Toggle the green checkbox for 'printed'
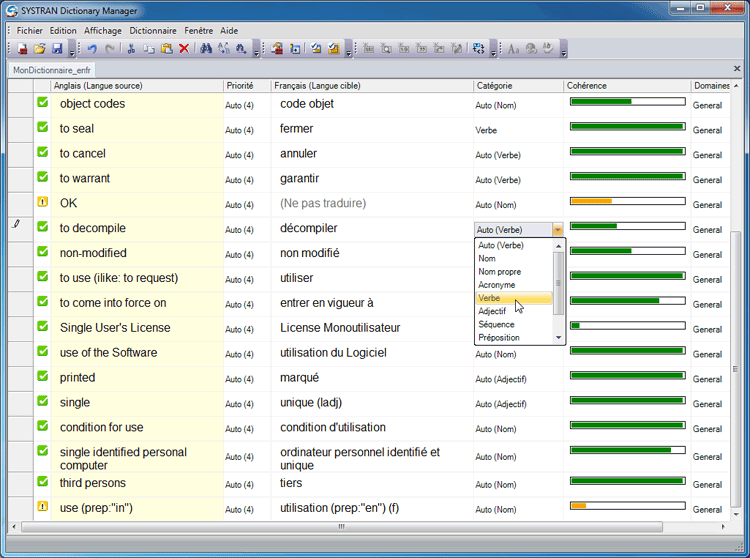This screenshot has width=750, height=558. (x=43, y=377)
